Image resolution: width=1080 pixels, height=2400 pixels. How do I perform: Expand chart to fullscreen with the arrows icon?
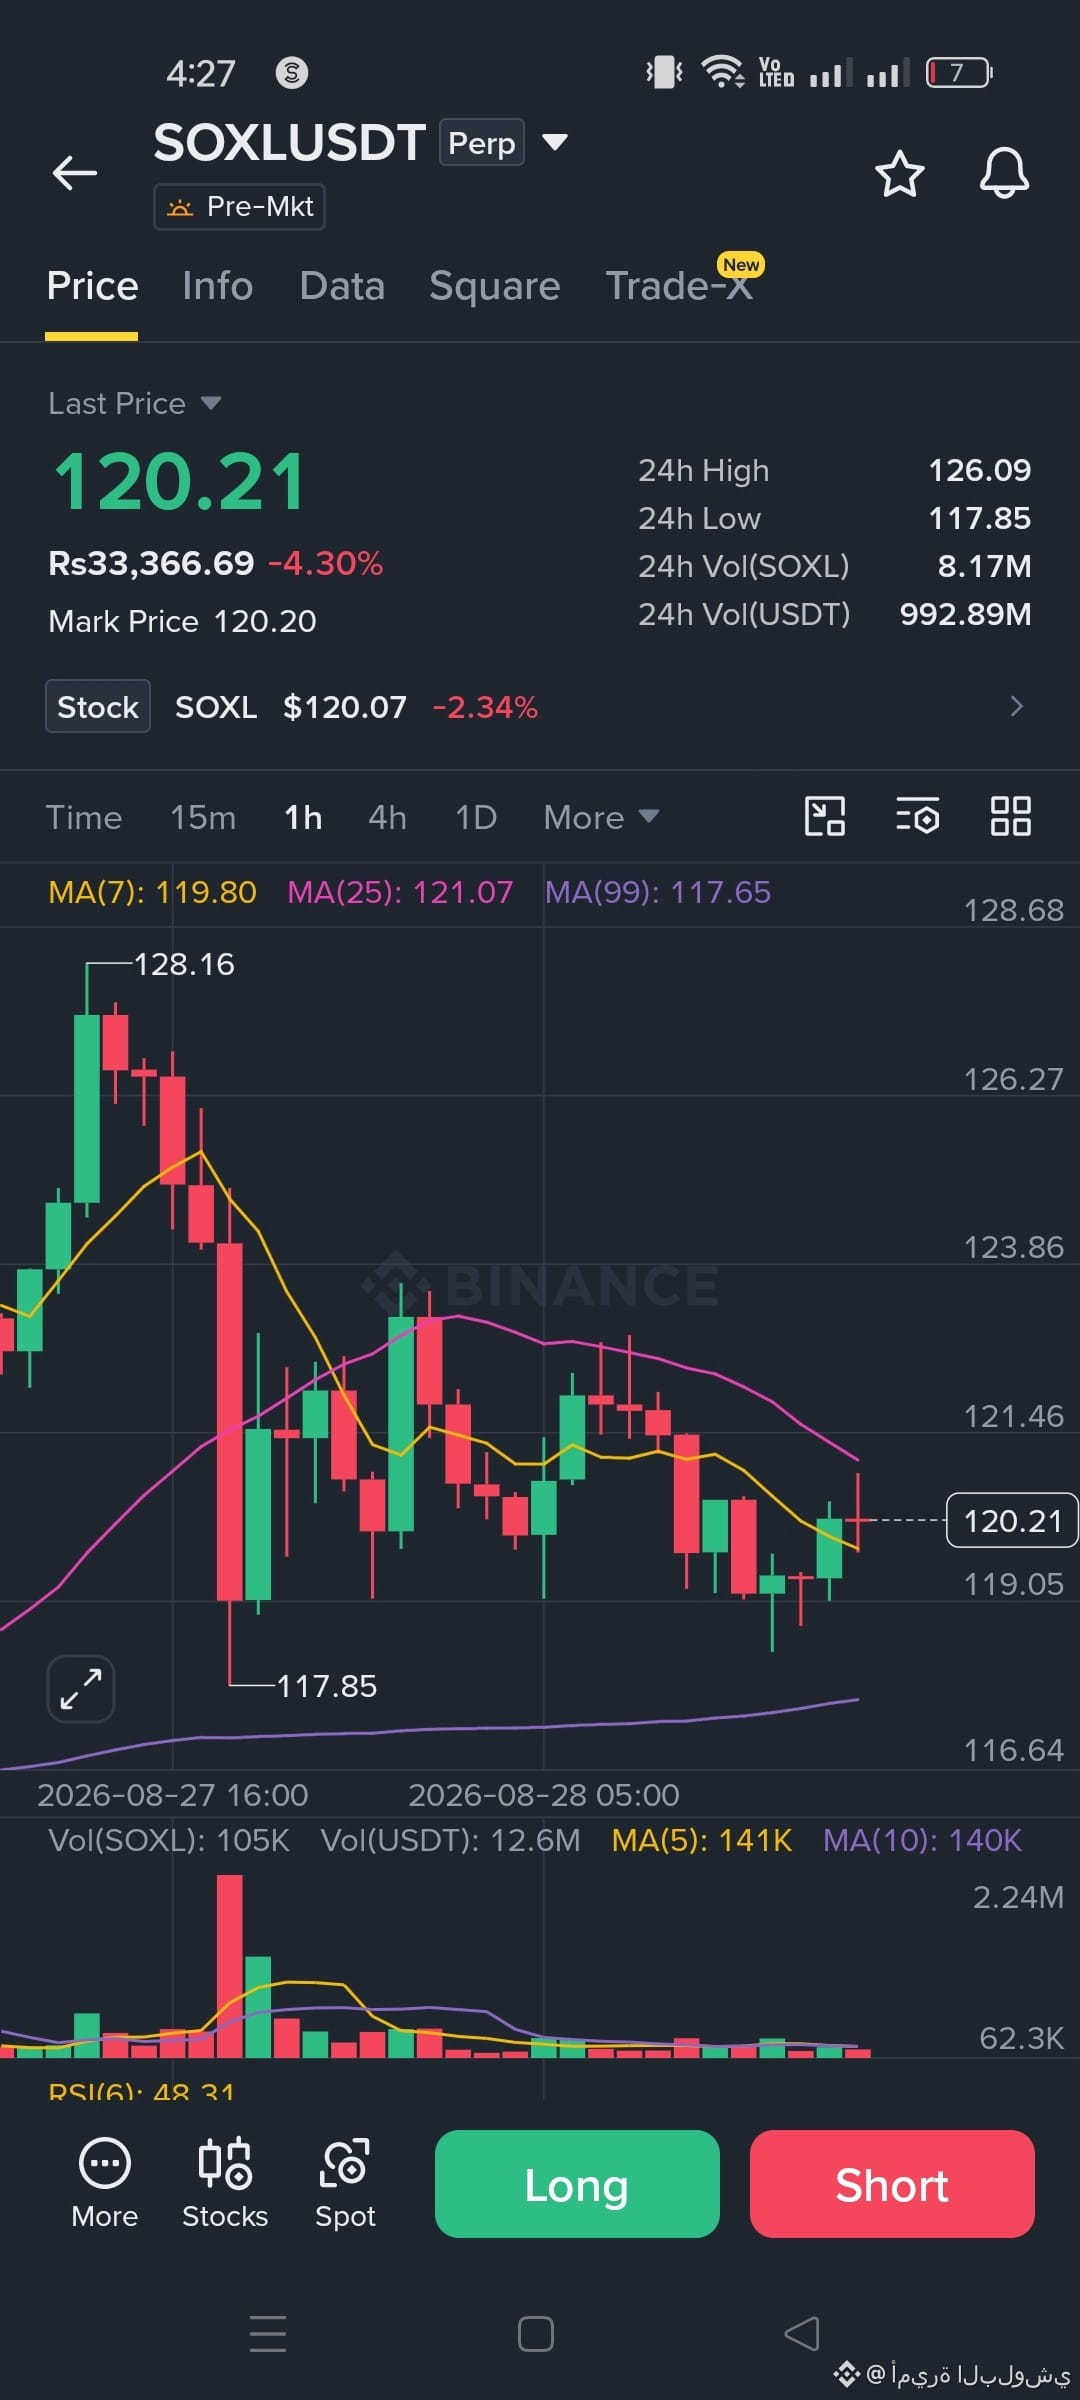[x=81, y=1689]
